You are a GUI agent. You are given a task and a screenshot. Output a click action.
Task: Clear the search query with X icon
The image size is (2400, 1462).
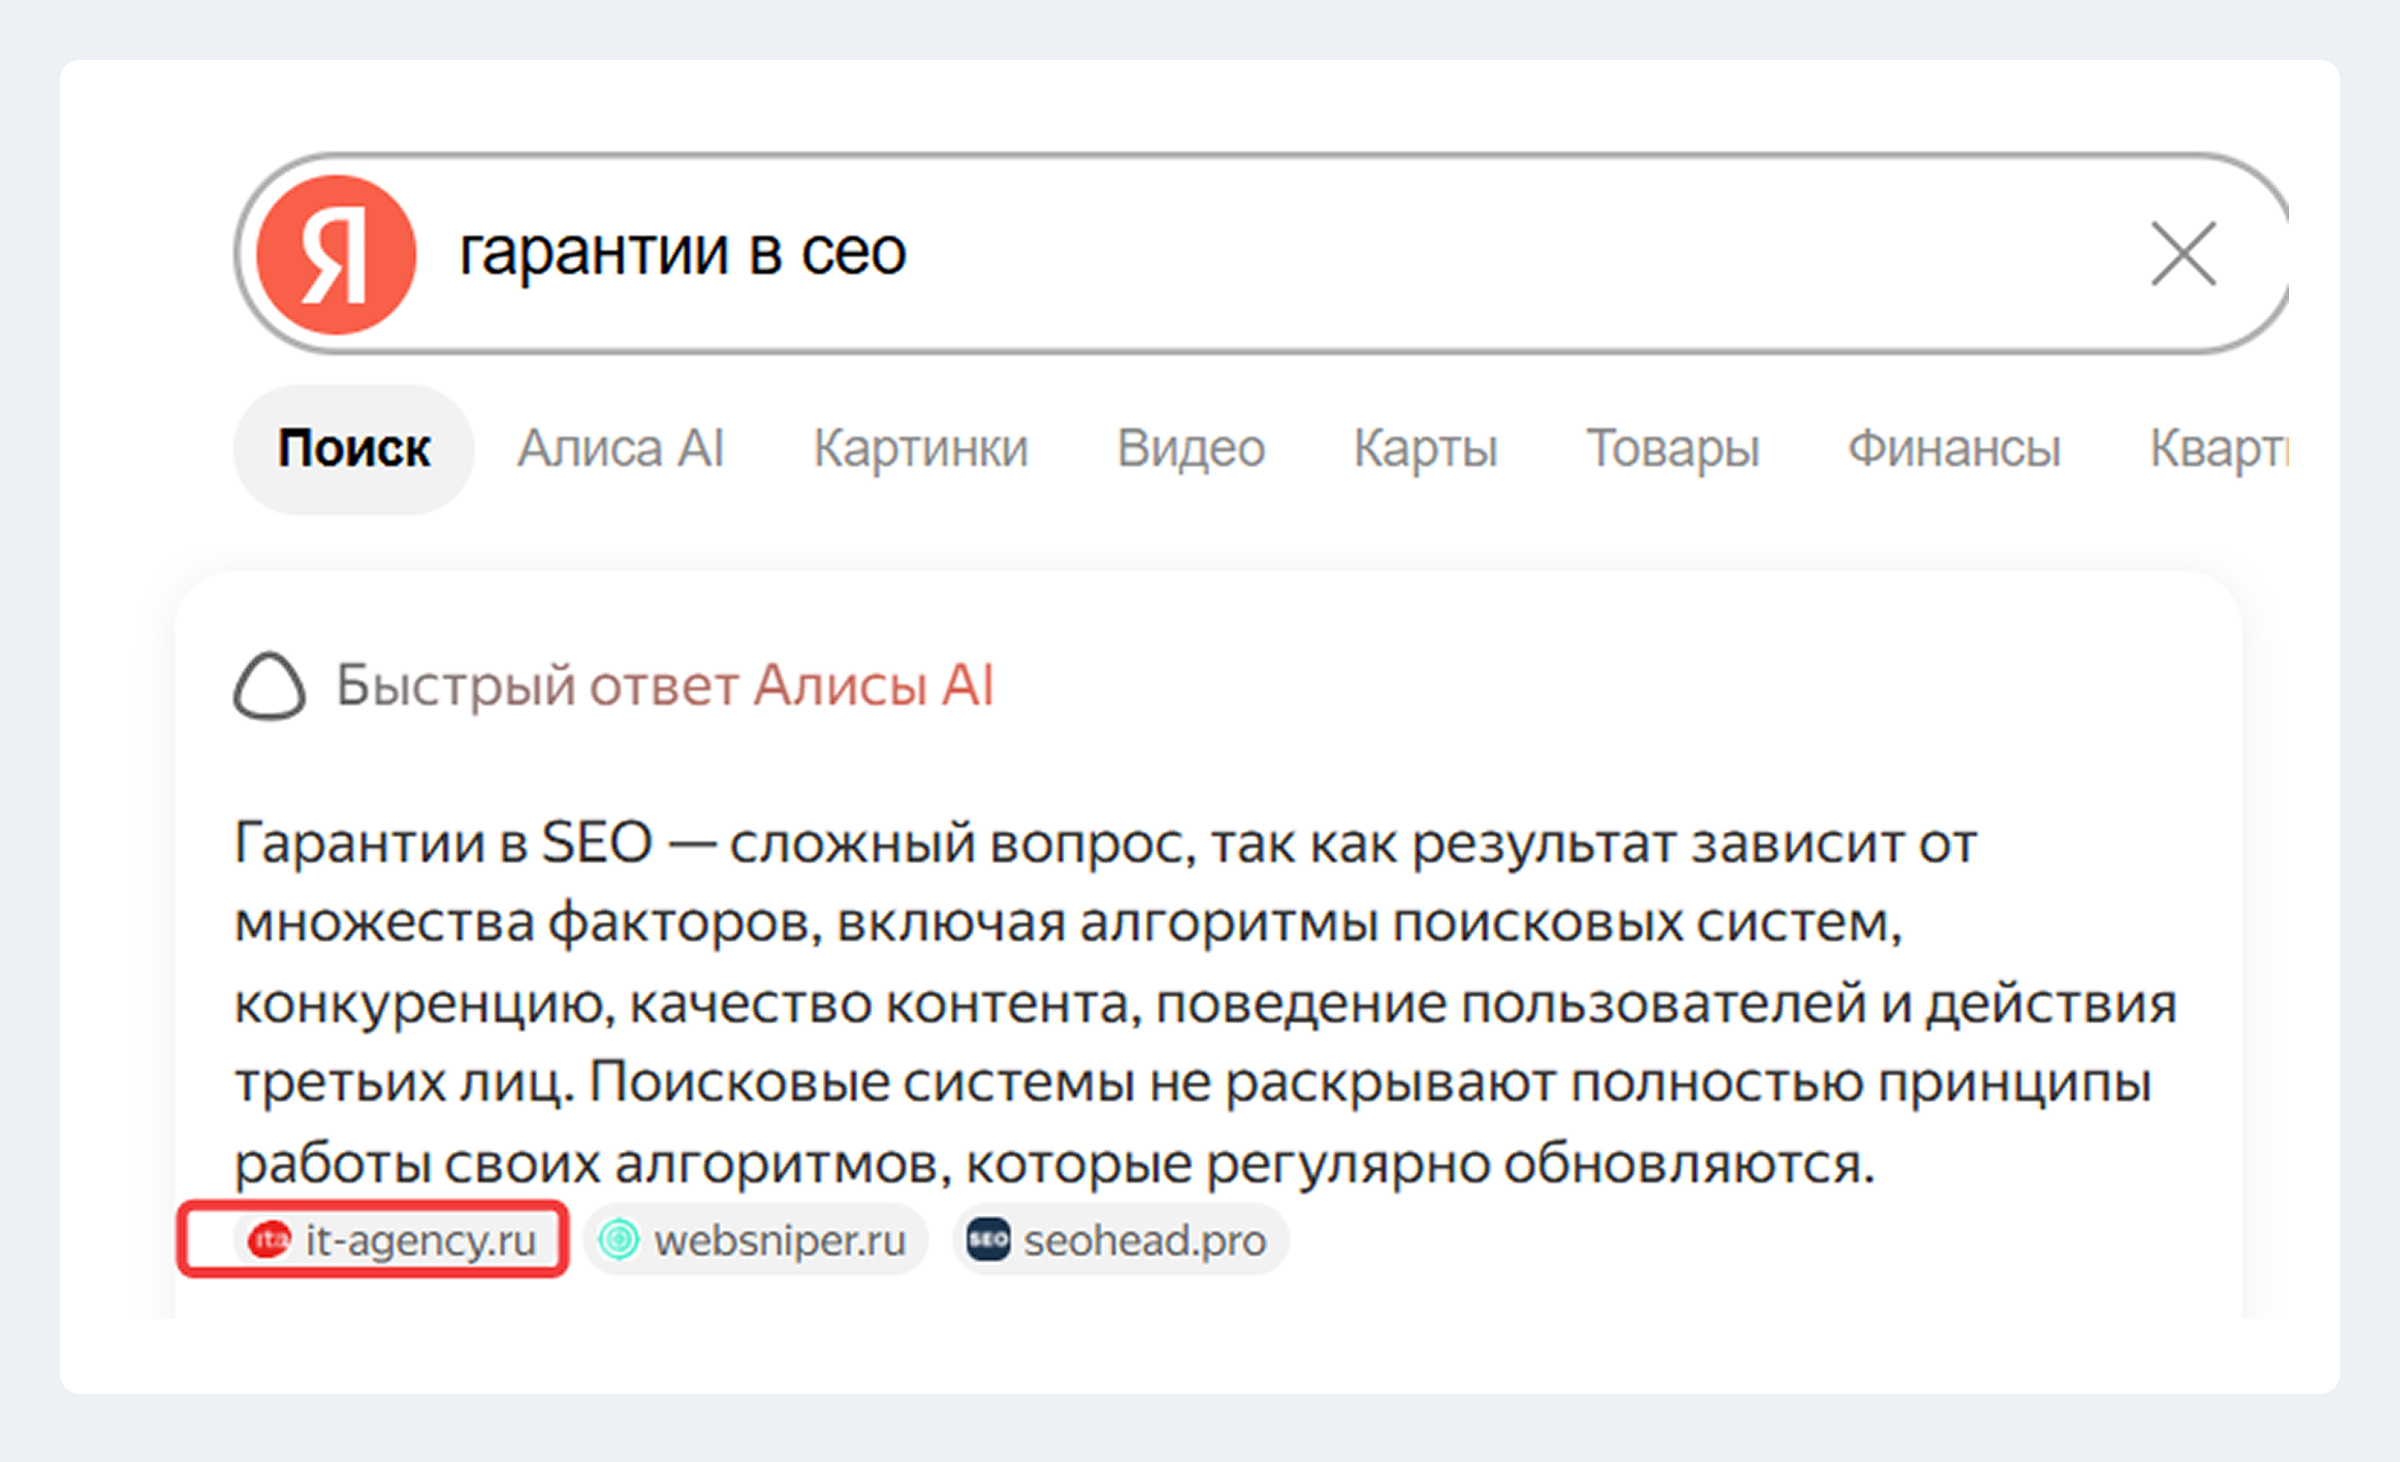click(2183, 254)
